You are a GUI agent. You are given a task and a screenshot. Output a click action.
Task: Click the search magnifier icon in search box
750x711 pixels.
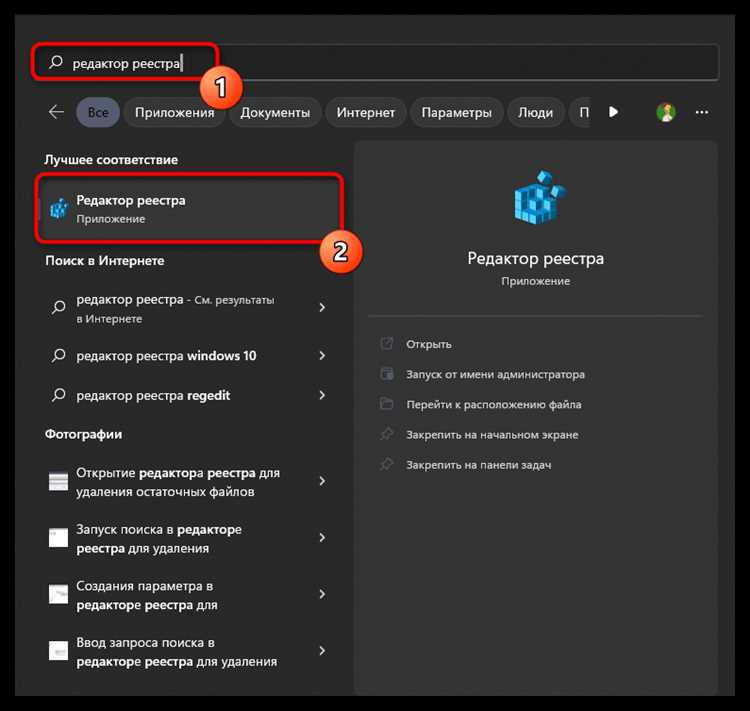(56, 62)
